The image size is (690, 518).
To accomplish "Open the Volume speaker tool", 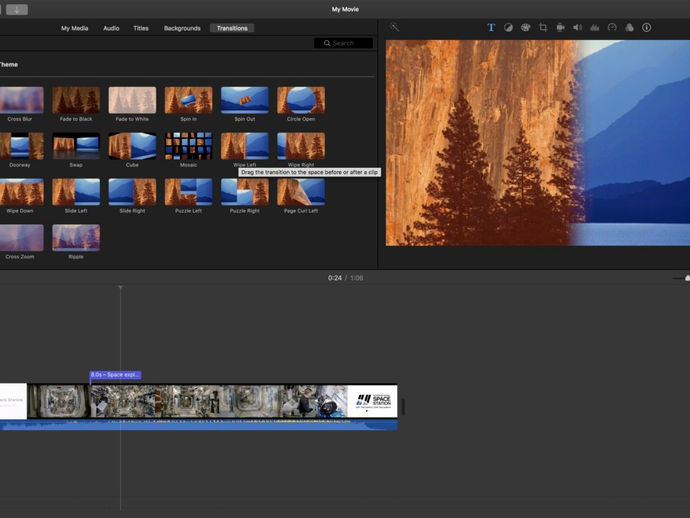I will click(x=577, y=28).
